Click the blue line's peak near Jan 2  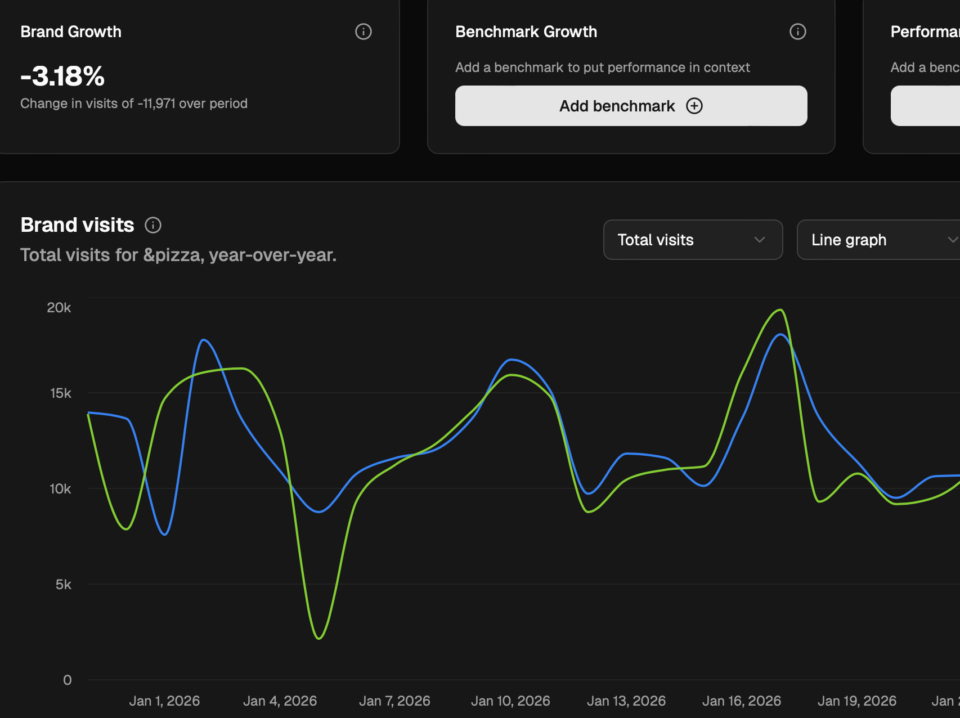pyautogui.click(x=203, y=340)
